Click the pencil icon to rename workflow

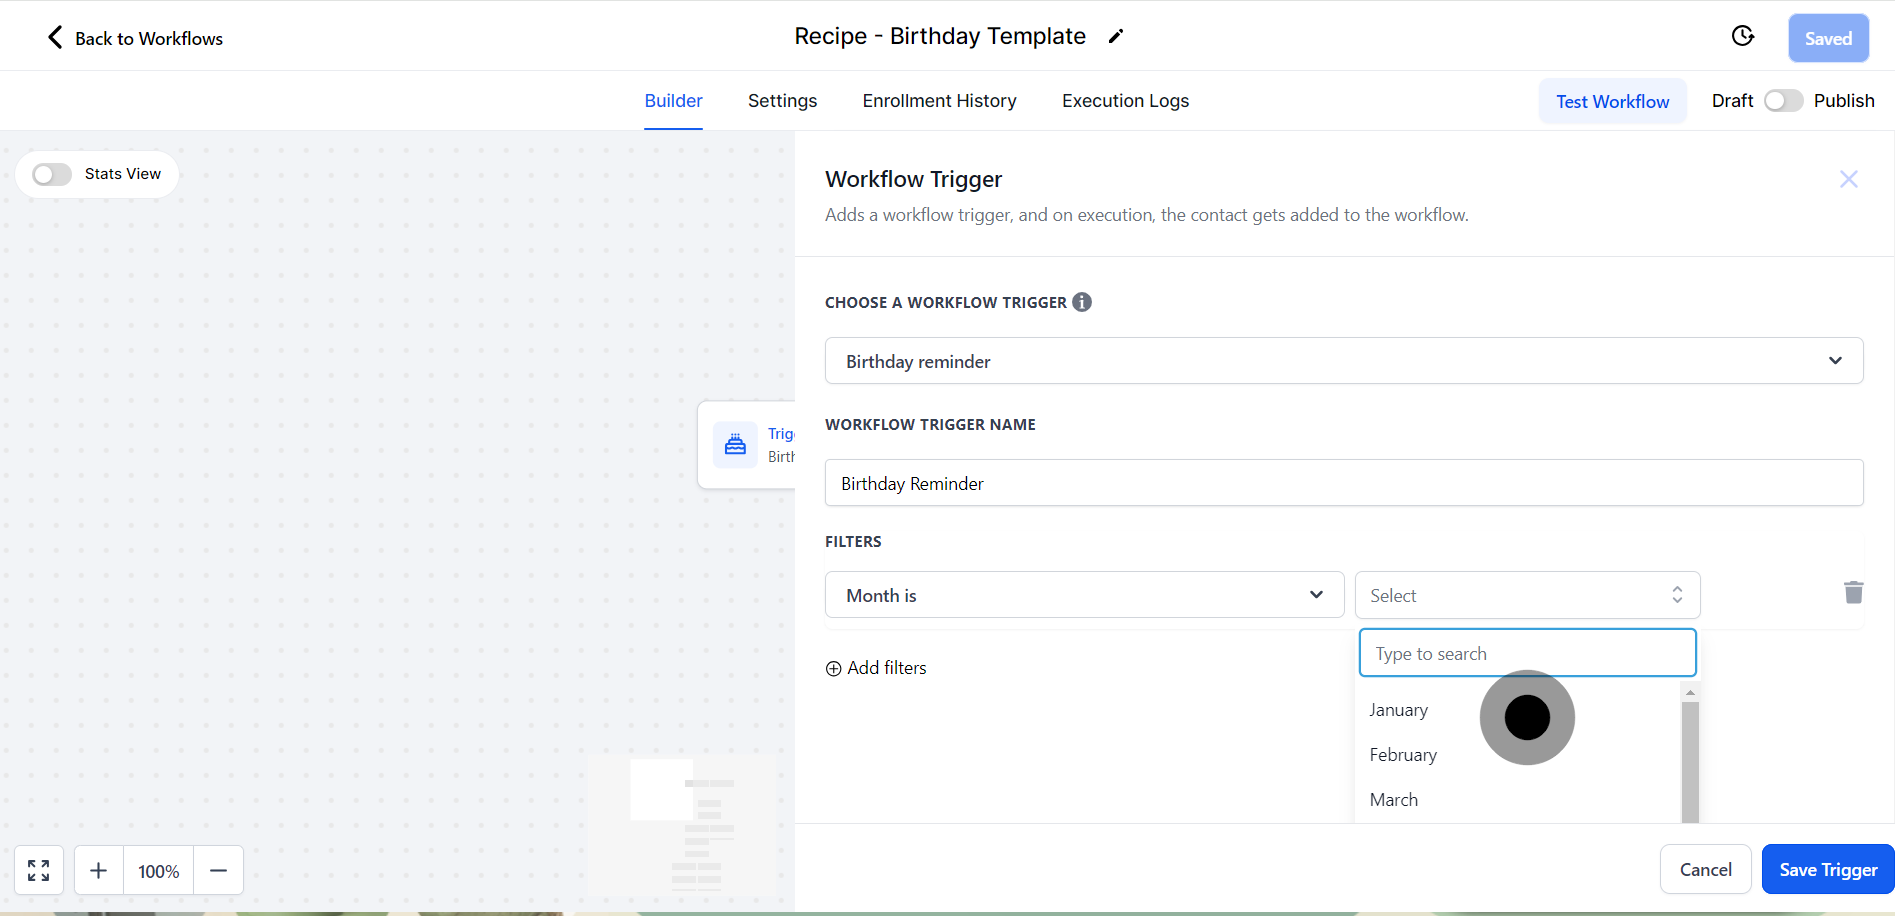[1116, 37]
